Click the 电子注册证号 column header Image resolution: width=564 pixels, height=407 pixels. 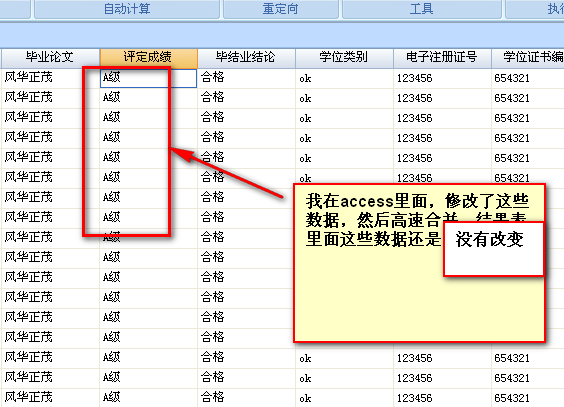[442, 58]
